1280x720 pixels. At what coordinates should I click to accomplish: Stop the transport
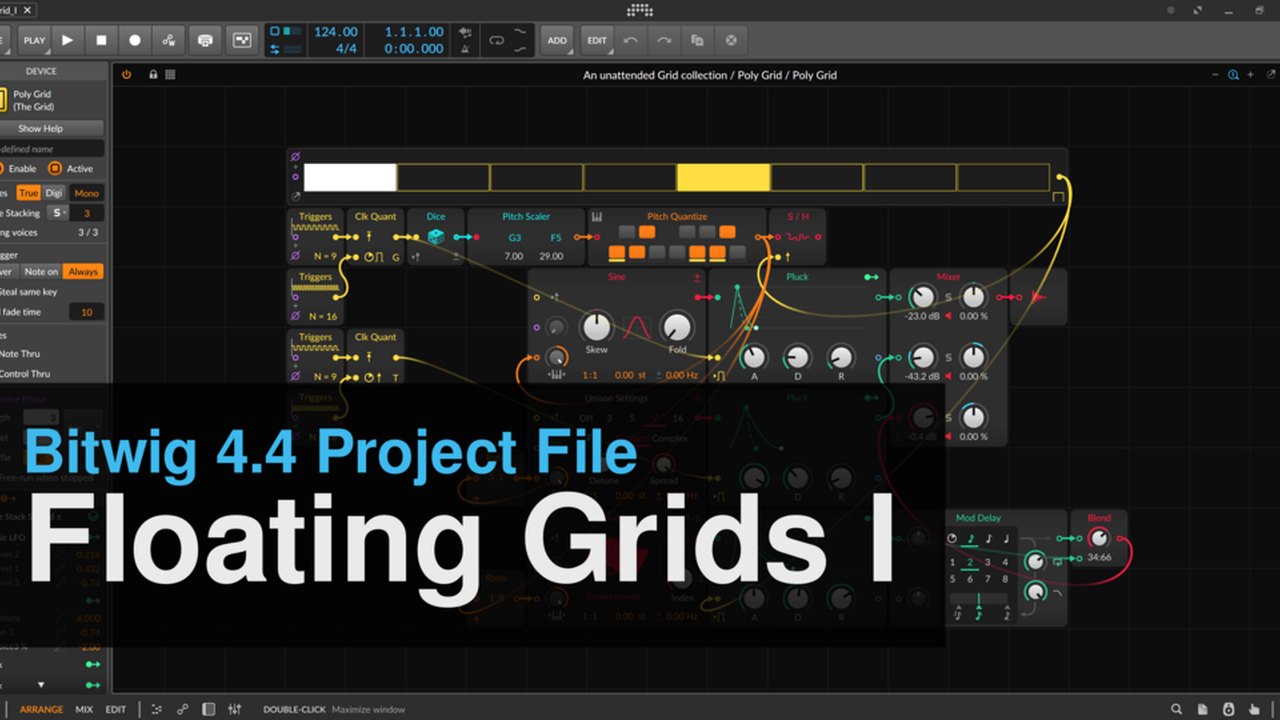(x=101, y=40)
